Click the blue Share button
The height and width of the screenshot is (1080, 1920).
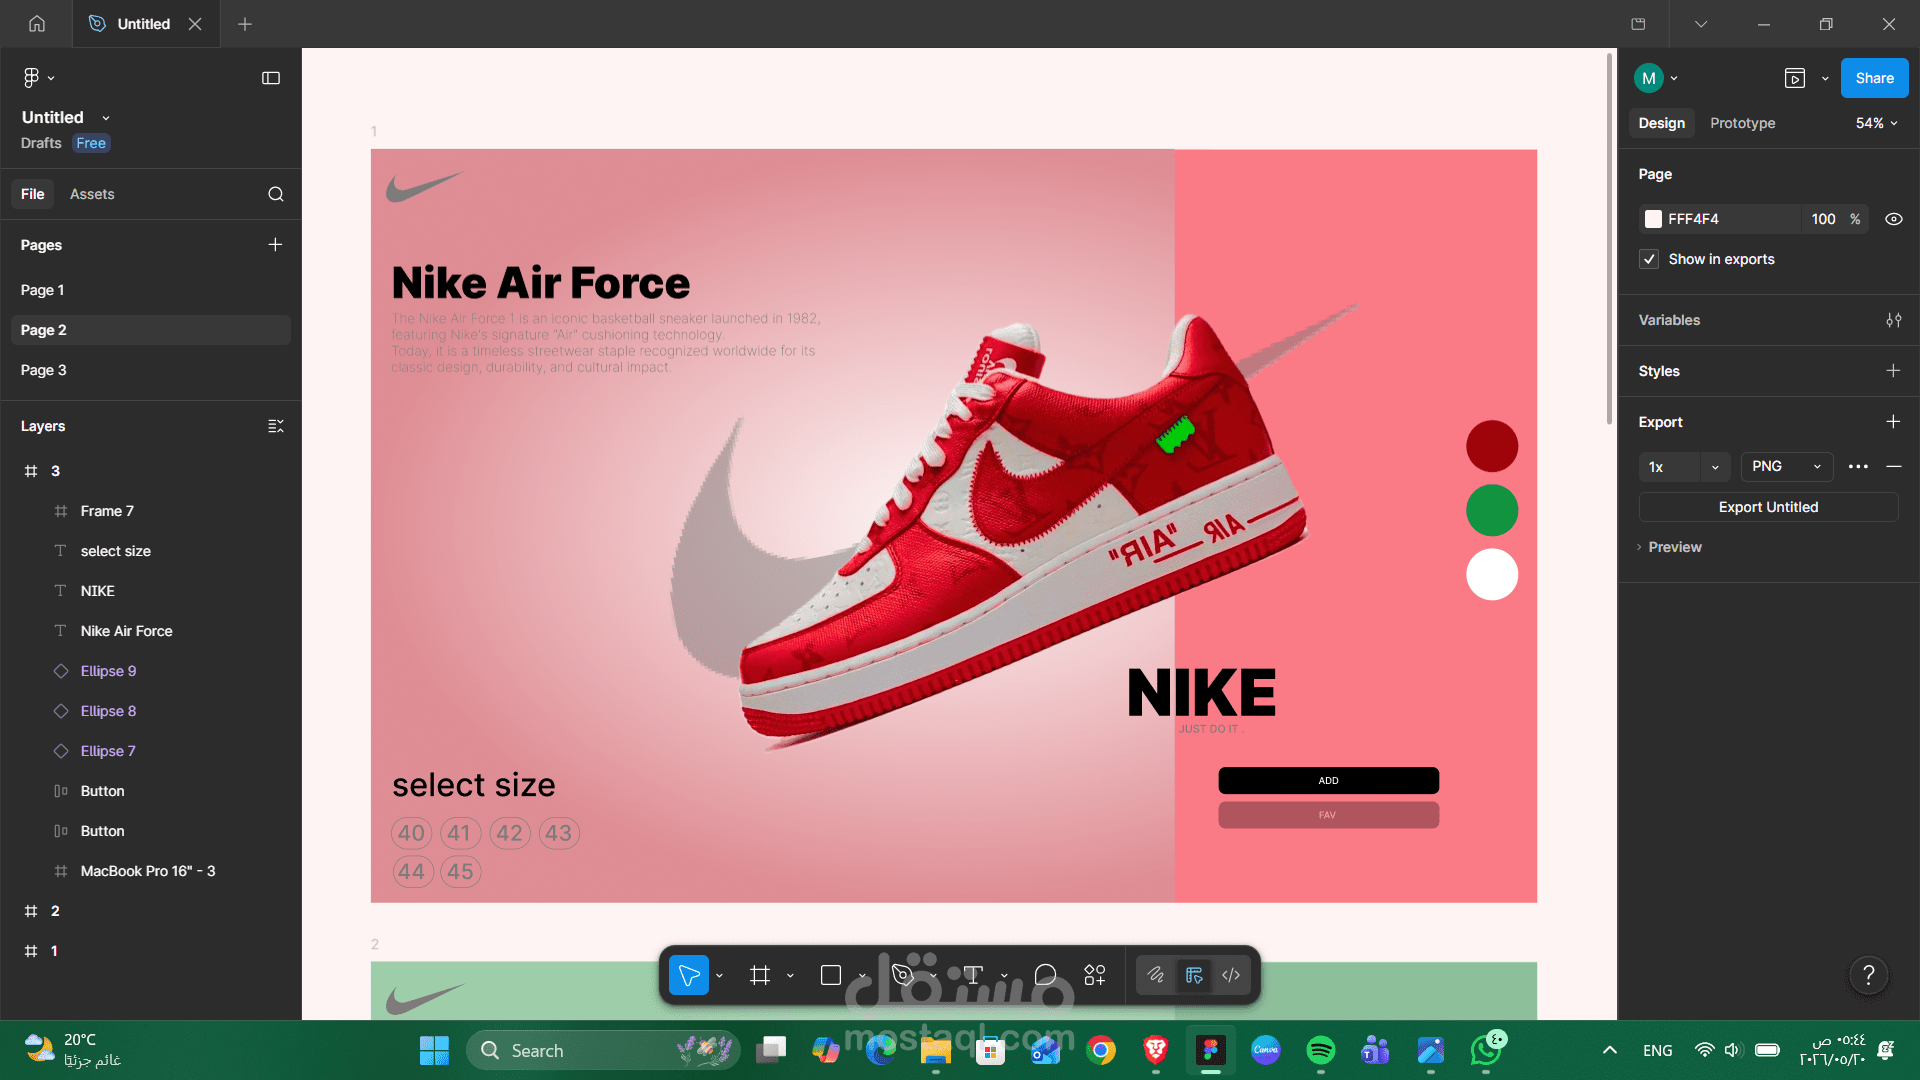point(1874,78)
